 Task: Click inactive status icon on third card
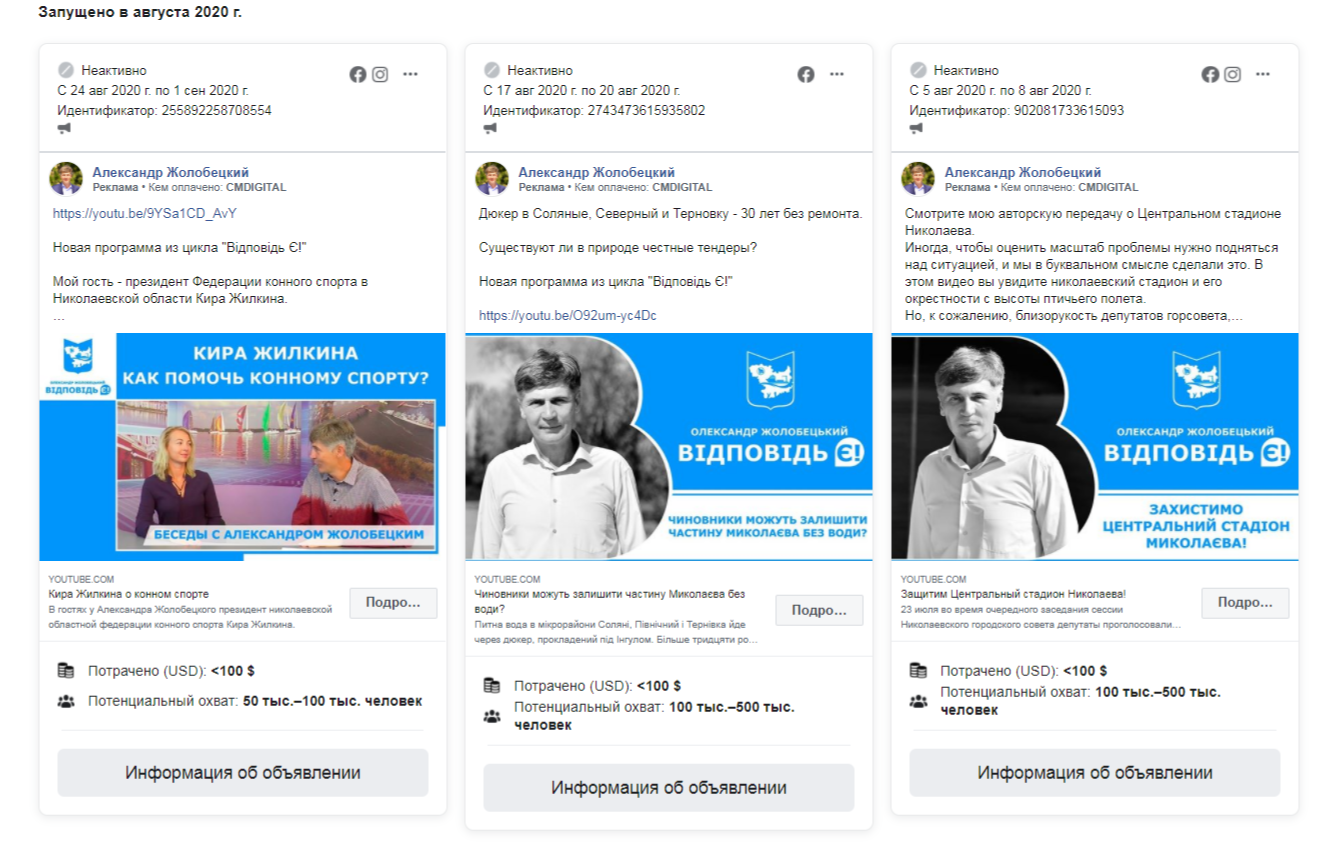918,70
